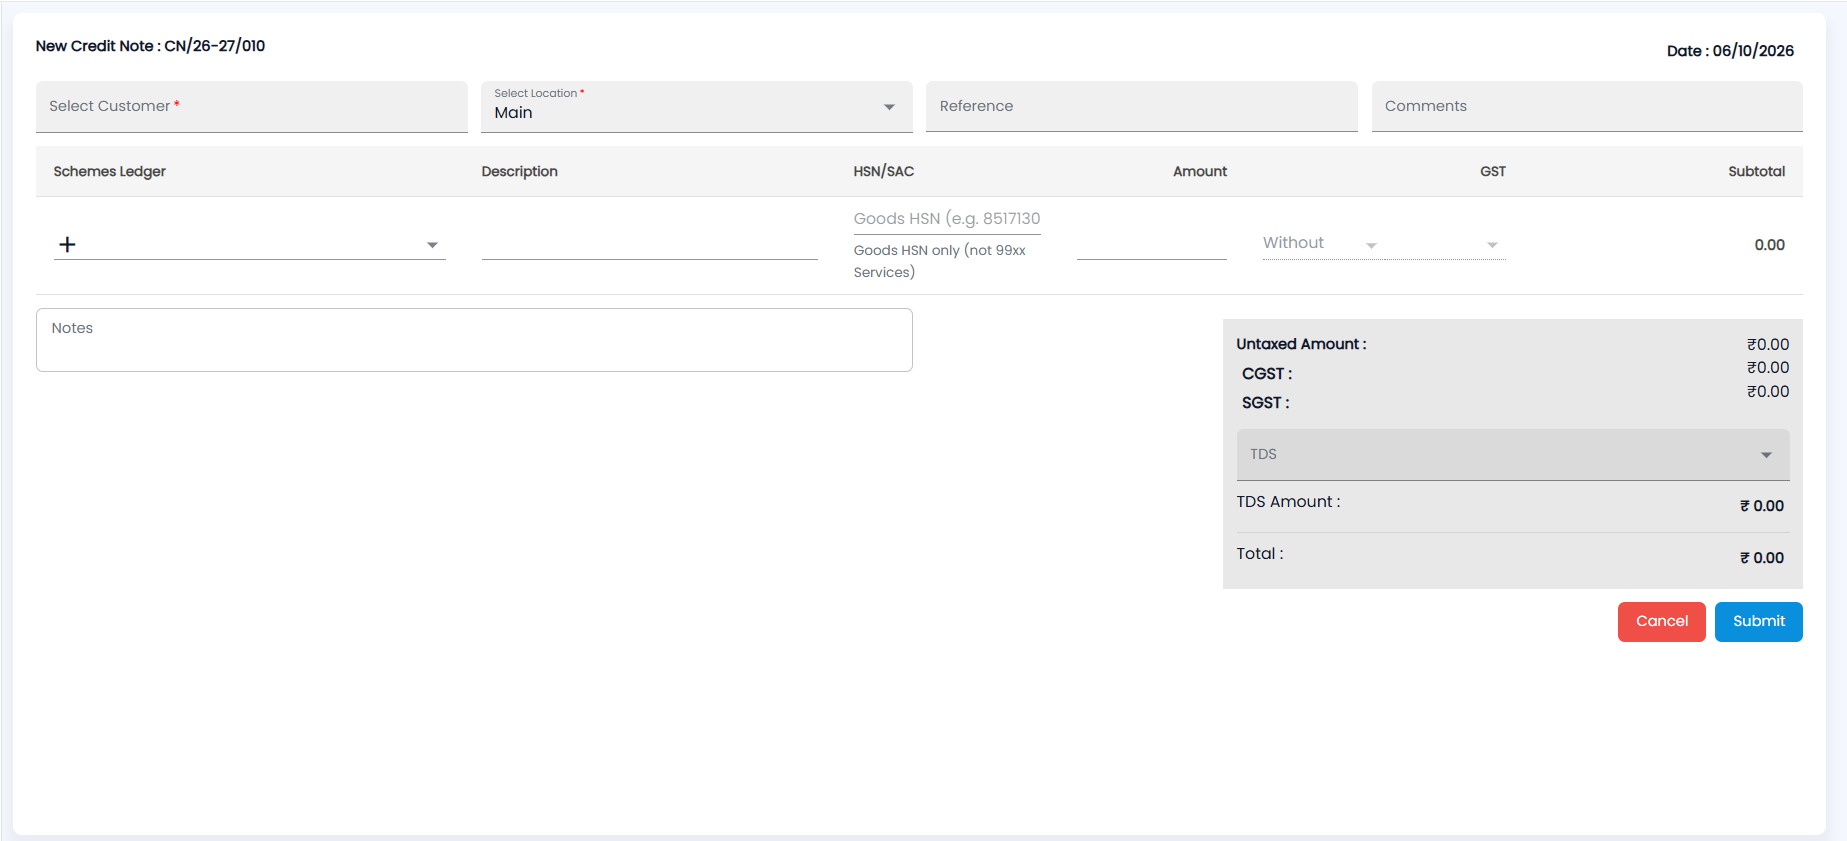Click the Amount line input
Image resolution: width=1847 pixels, height=841 pixels.
[x=1152, y=245]
